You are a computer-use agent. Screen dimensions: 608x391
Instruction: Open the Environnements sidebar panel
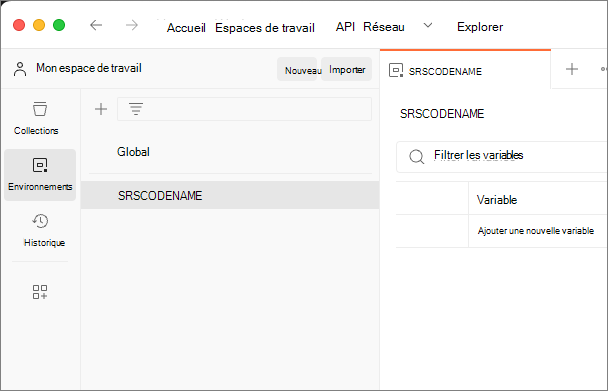(40, 175)
